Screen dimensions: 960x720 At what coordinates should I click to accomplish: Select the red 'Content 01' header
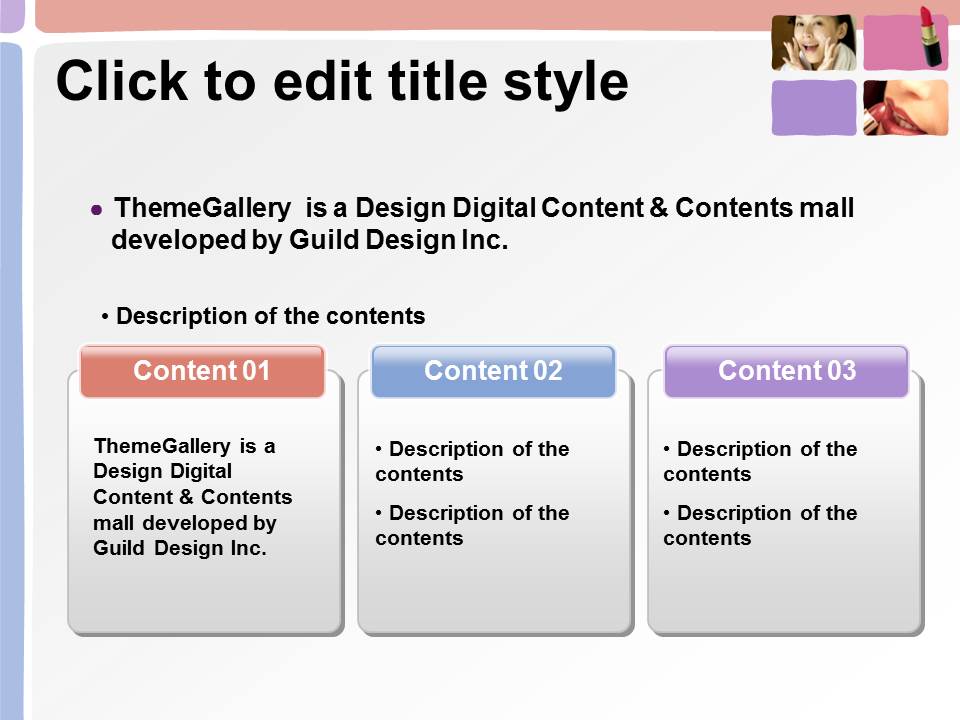point(202,371)
